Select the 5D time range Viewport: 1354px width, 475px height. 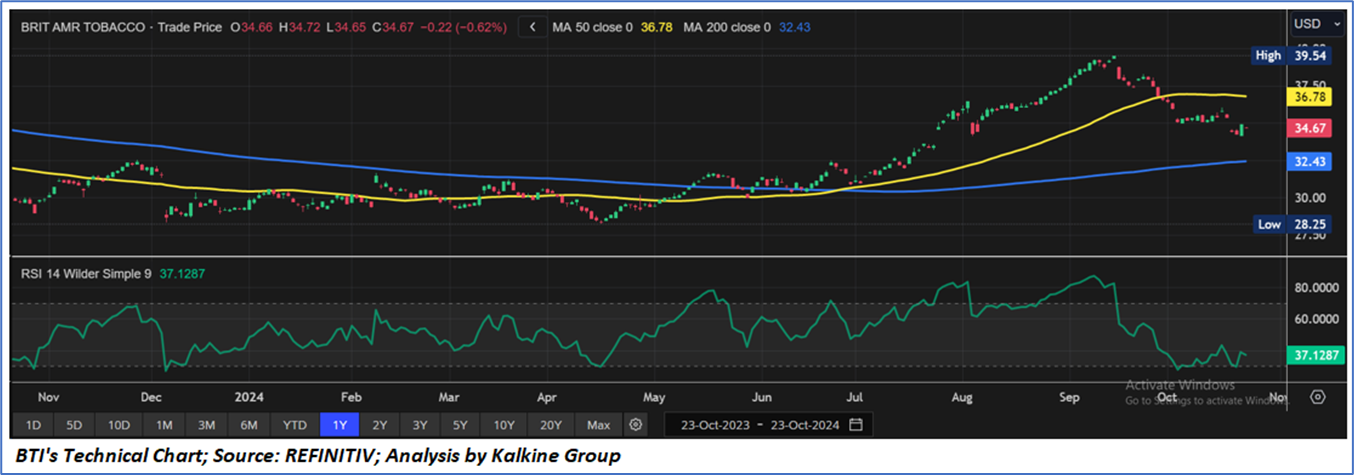pyautogui.click(x=74, y=425)
